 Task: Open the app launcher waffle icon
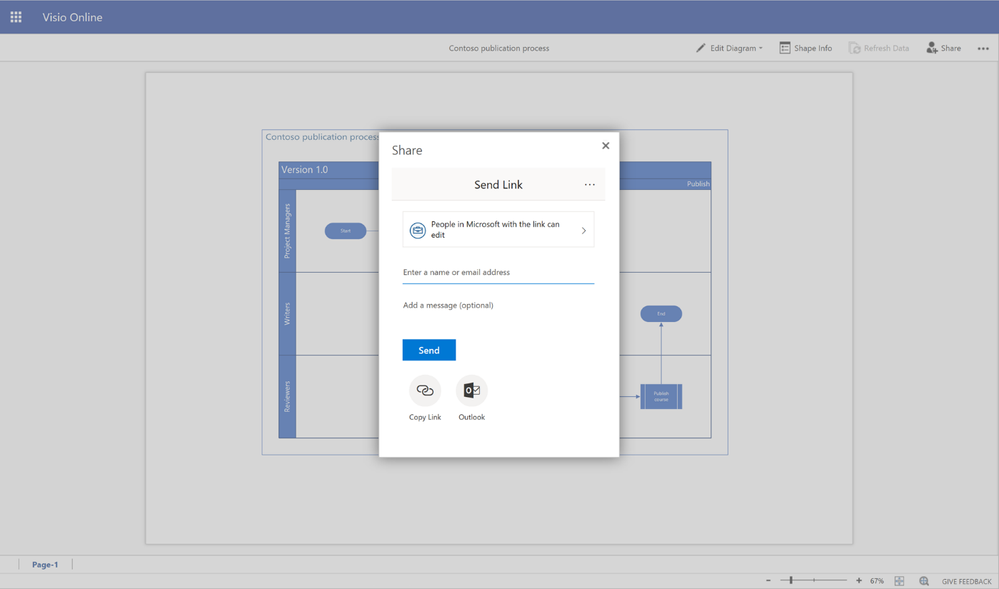tap(16, 17)
